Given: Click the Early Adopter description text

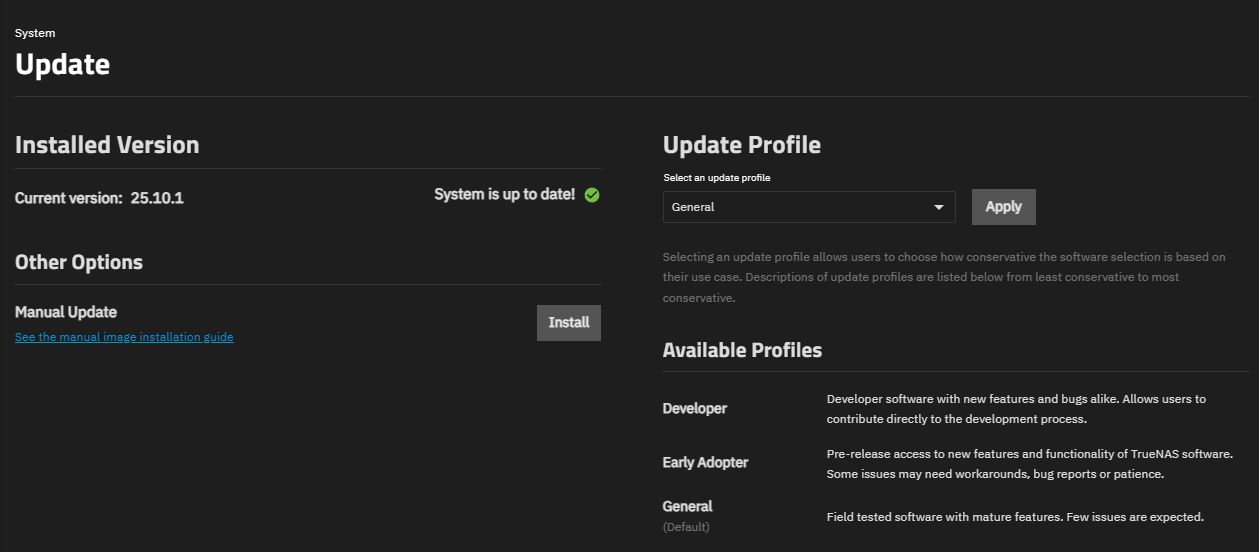Looking at the screenshot, I should [x=1030, y=464].
